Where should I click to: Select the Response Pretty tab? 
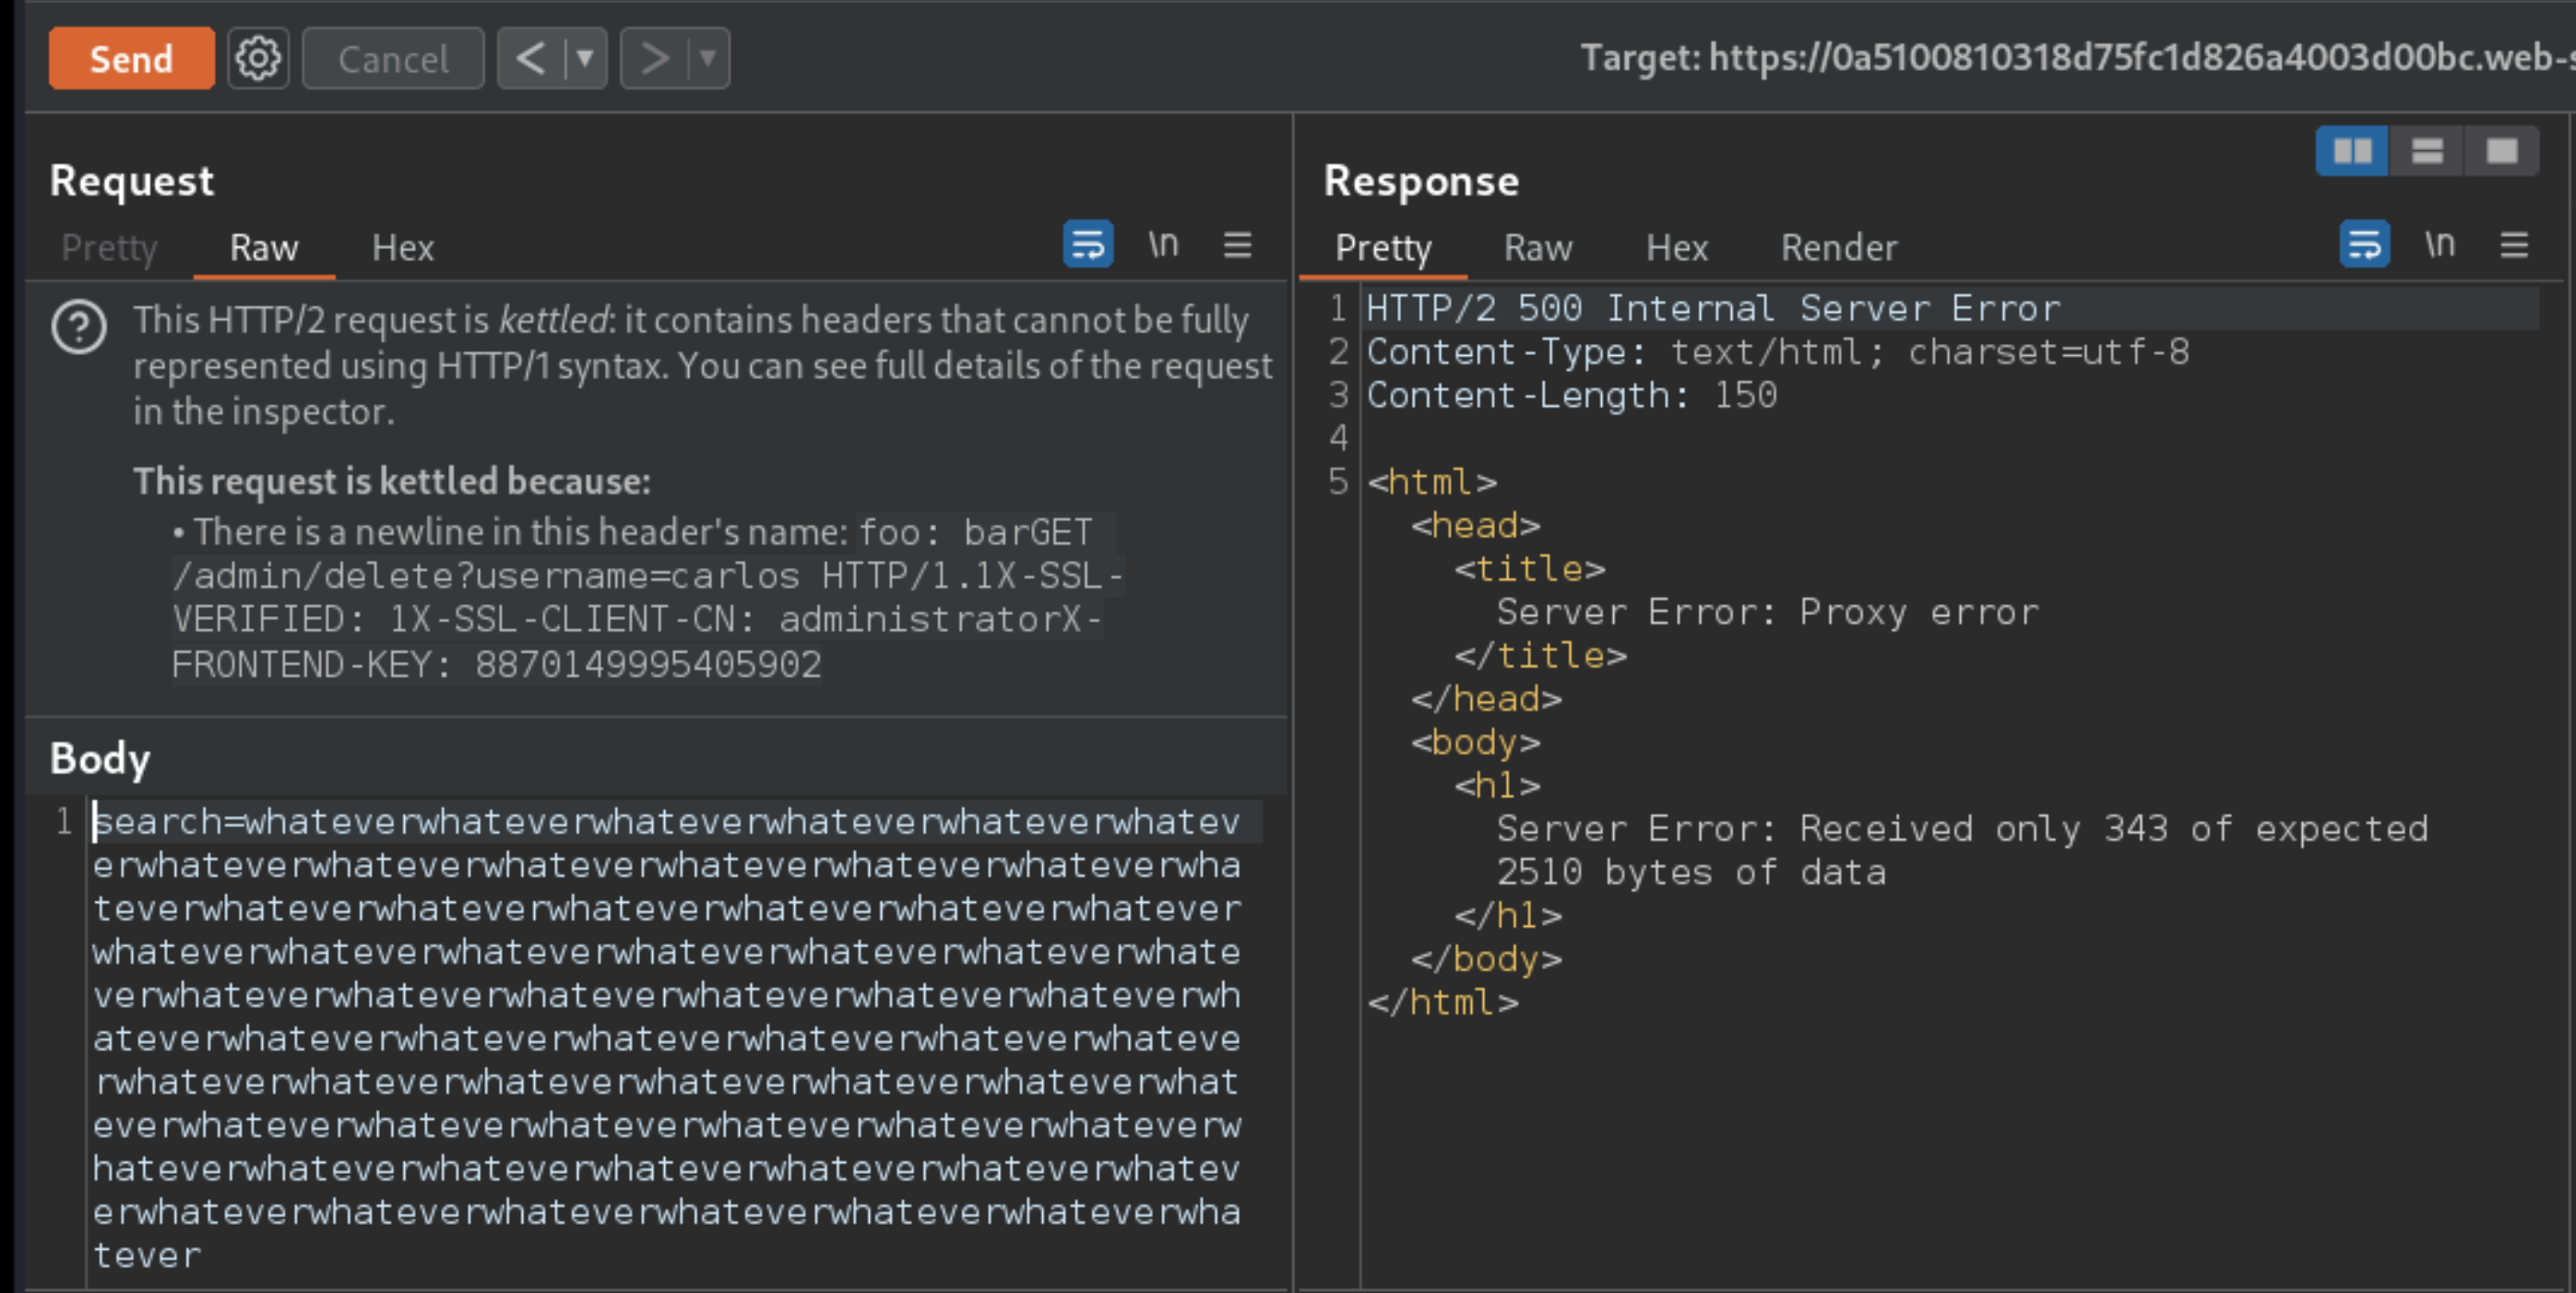[1383, 248]
